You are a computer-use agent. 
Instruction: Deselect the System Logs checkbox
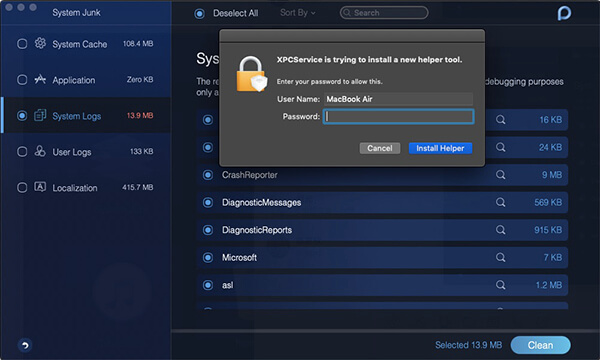click(x=22, y=116)
